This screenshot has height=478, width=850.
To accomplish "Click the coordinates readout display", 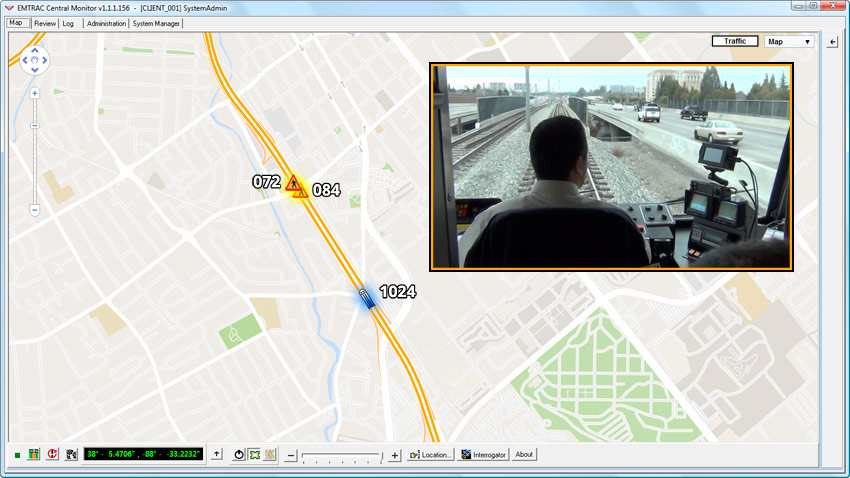I will pos(143,454).
